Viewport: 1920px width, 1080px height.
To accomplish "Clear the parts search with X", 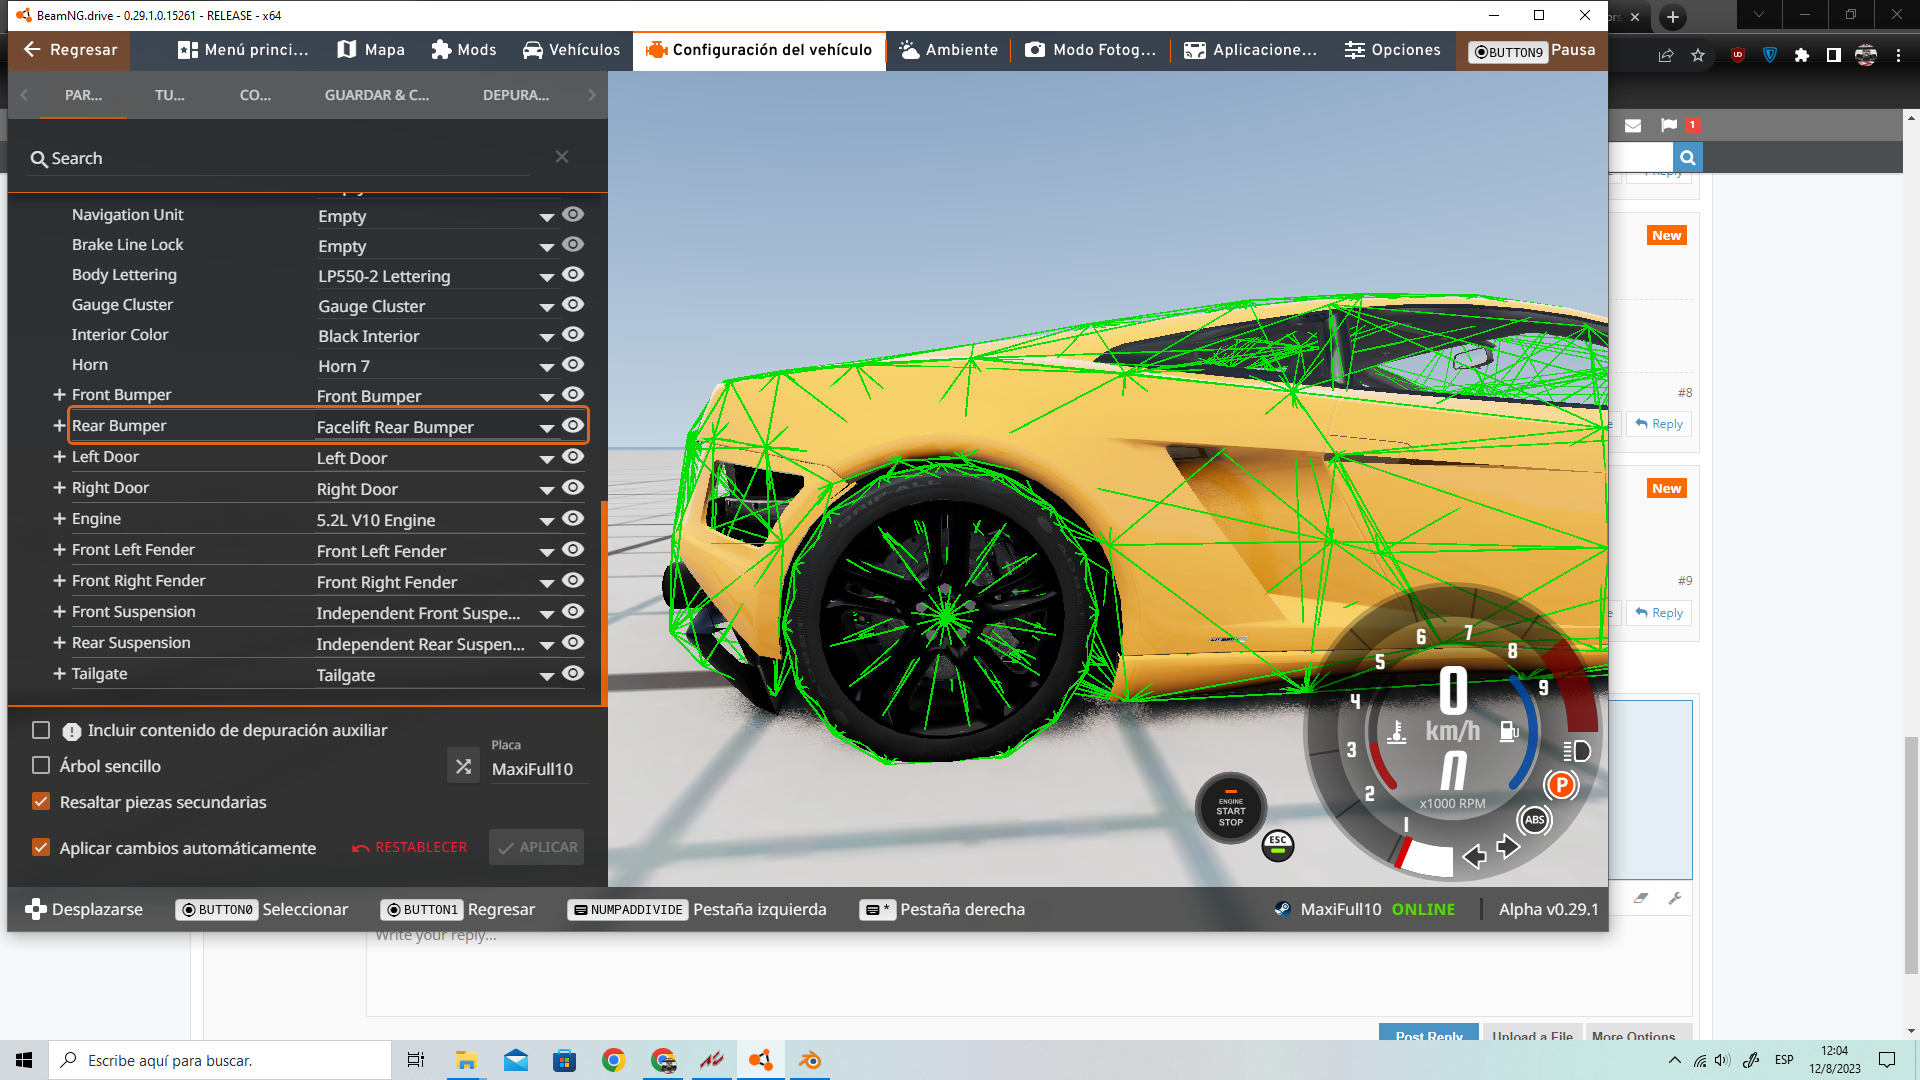I will tap(562, 157).
